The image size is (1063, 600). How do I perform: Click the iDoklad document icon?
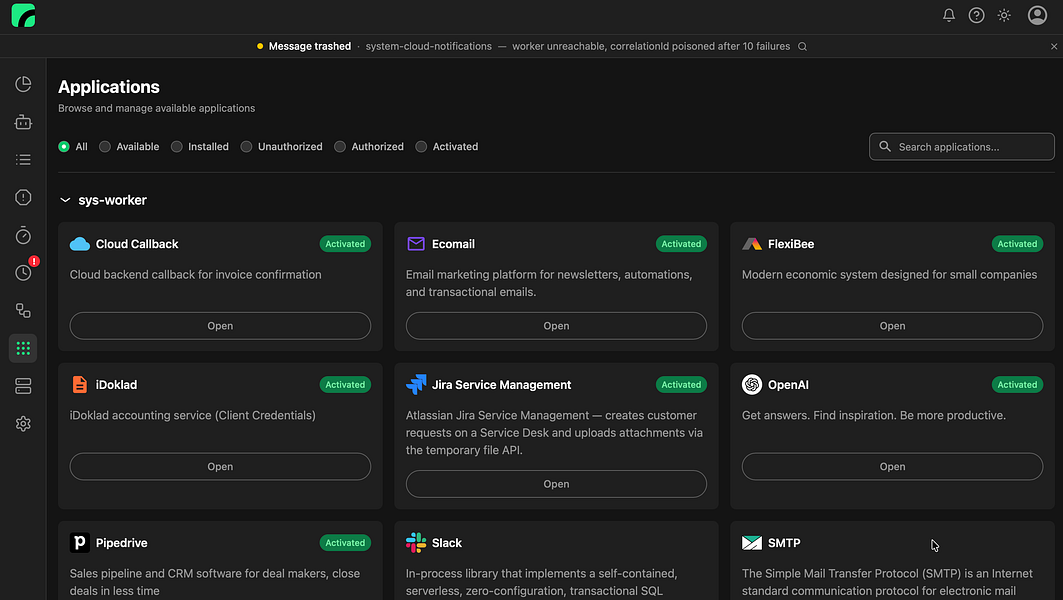point(79,384)
